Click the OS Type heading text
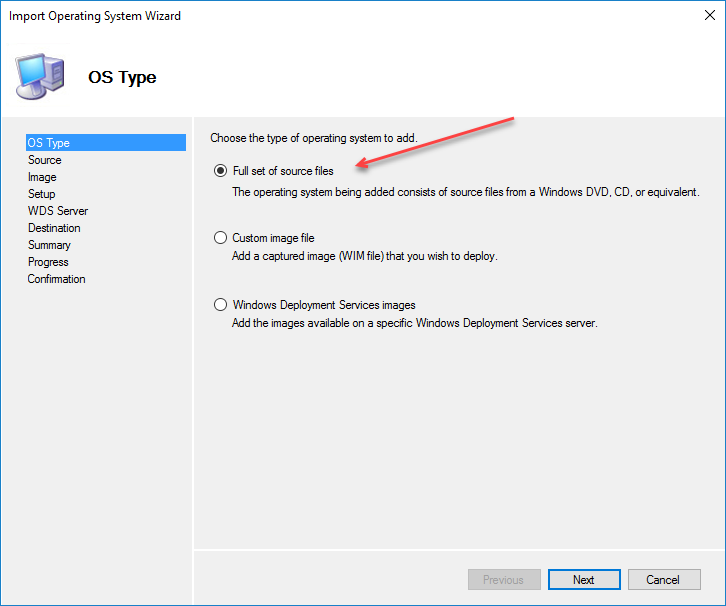 (122, 77)
